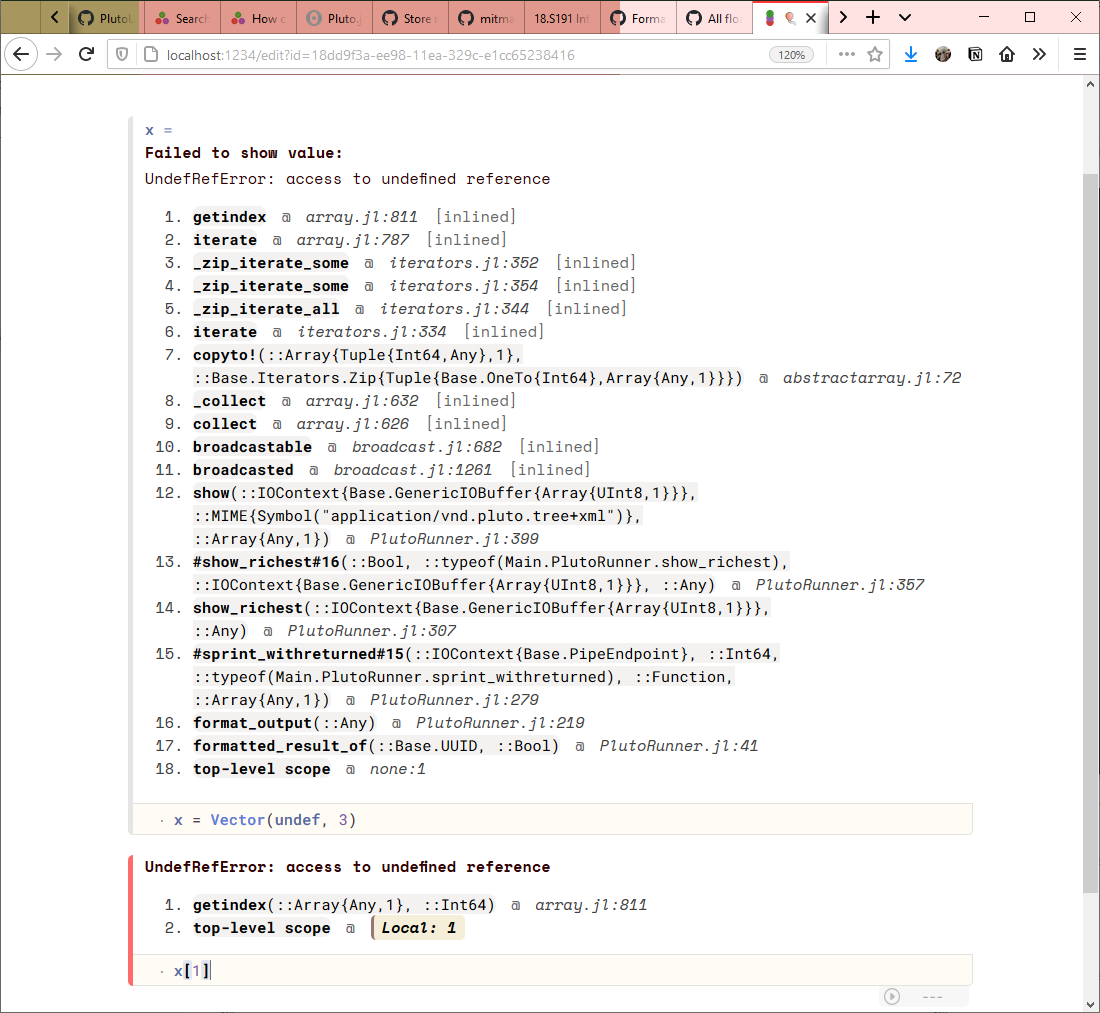This screenshot has width=1100, height=1013.
Task: Click the vertical scrollbar thumb
Action: pos(1090,533)
